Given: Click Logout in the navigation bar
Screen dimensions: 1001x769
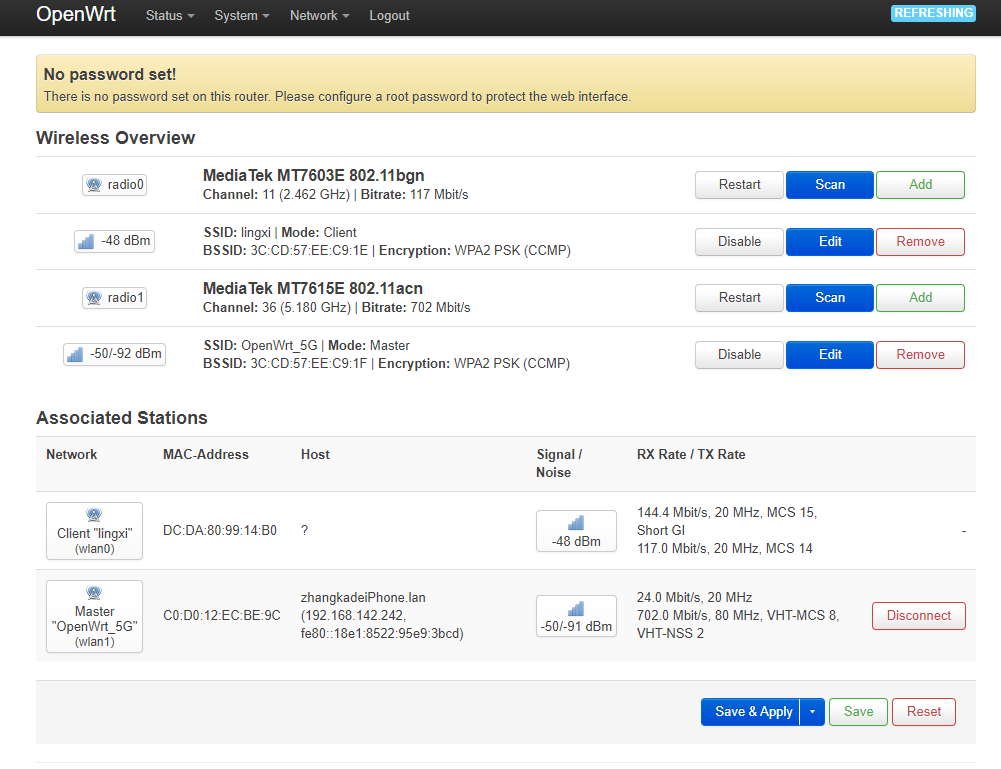Looking at the screenshot, I should (x=389, y=16).
